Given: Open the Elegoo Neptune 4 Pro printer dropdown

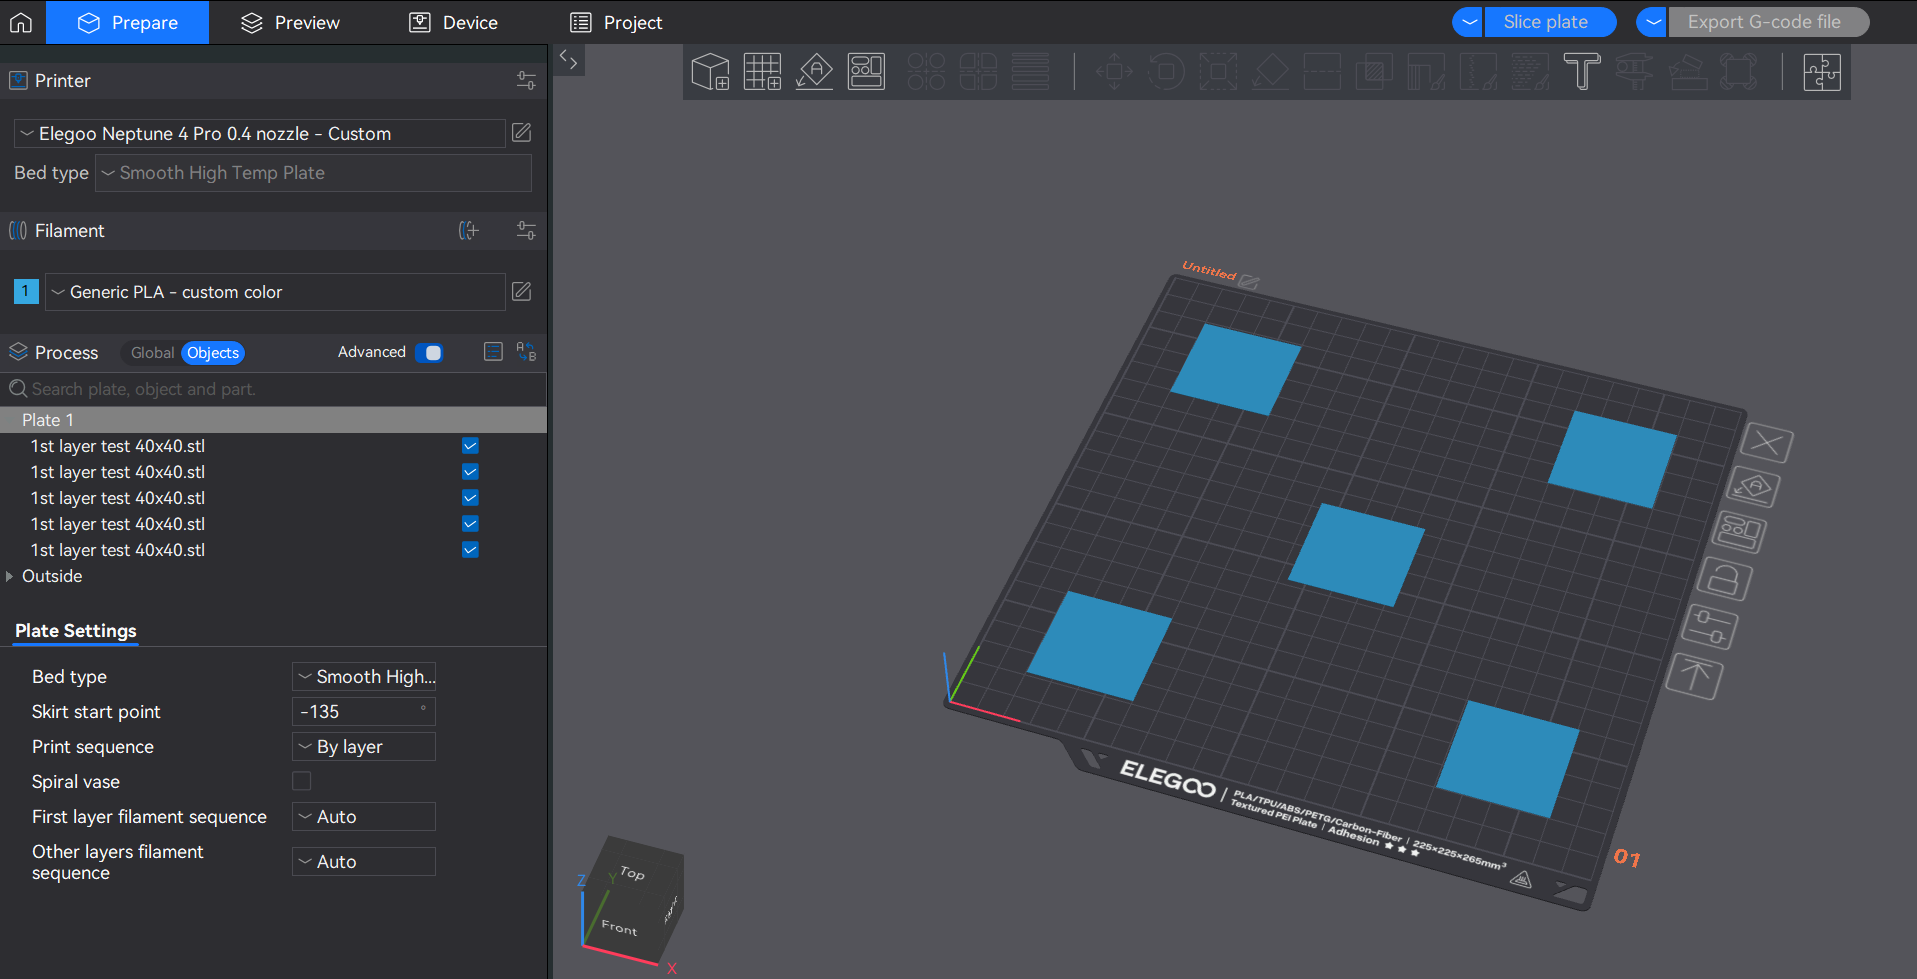Looking at the screenshot, I should (260, 134).
